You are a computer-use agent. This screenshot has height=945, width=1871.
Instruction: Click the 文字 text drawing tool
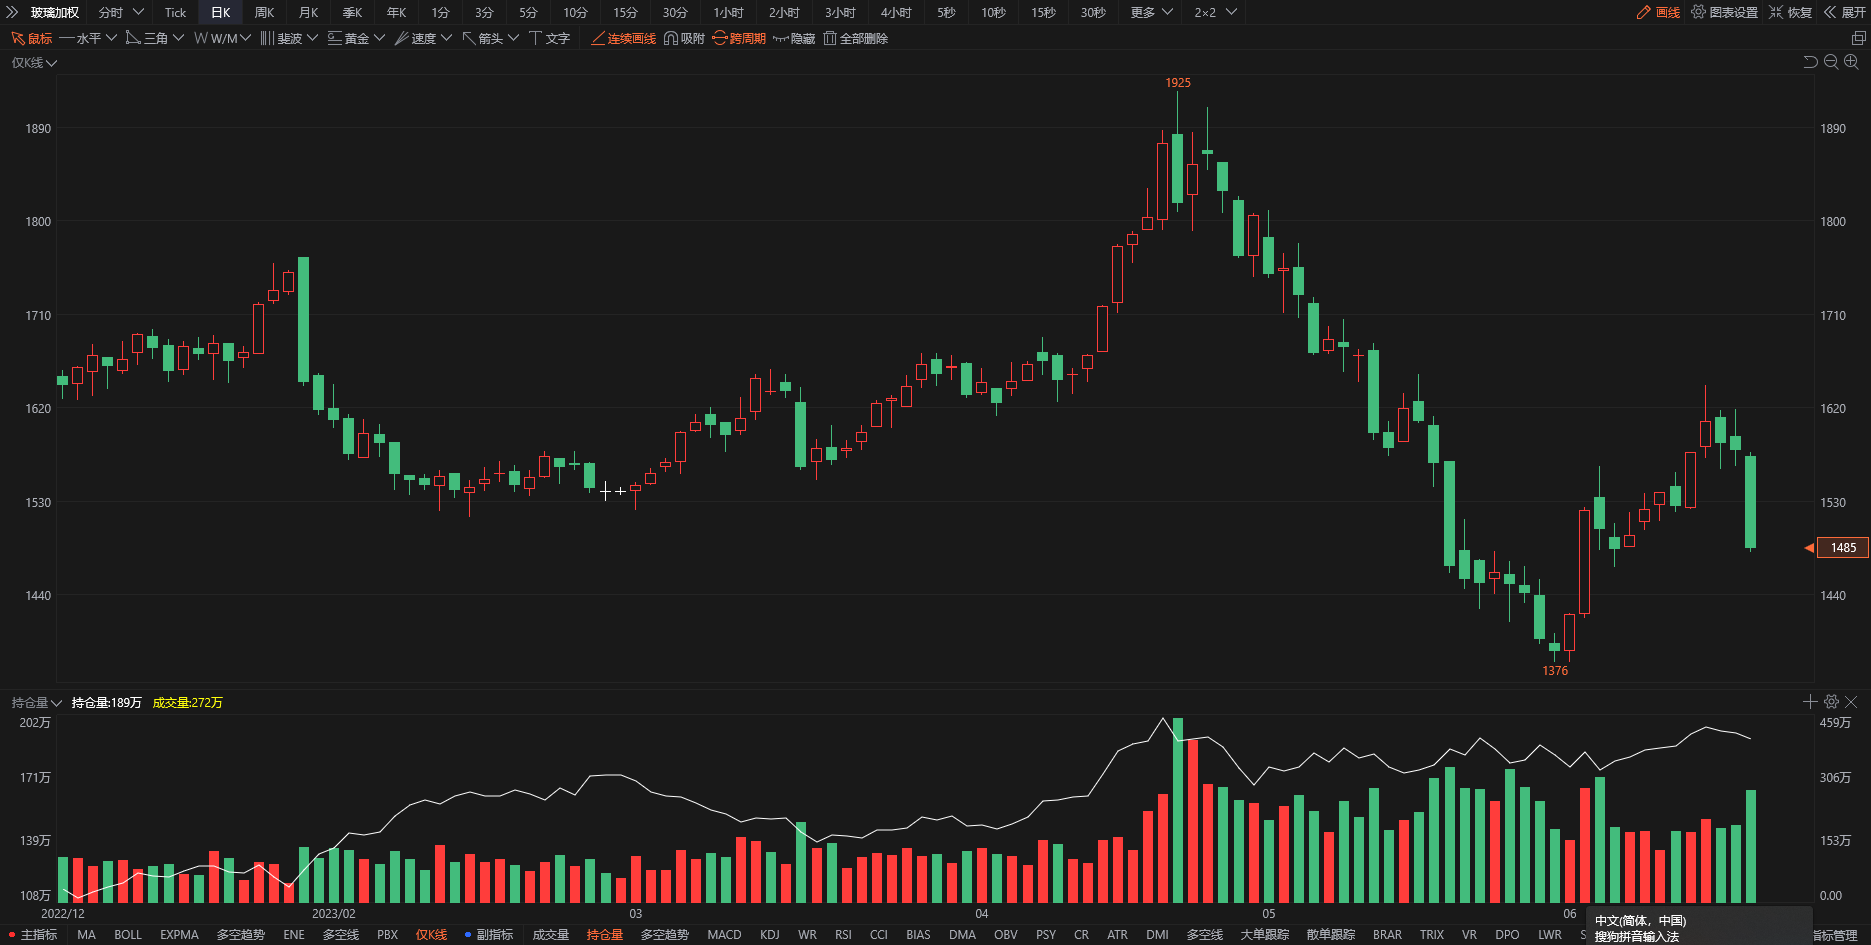pyautogui.click(x=549, y=38)
